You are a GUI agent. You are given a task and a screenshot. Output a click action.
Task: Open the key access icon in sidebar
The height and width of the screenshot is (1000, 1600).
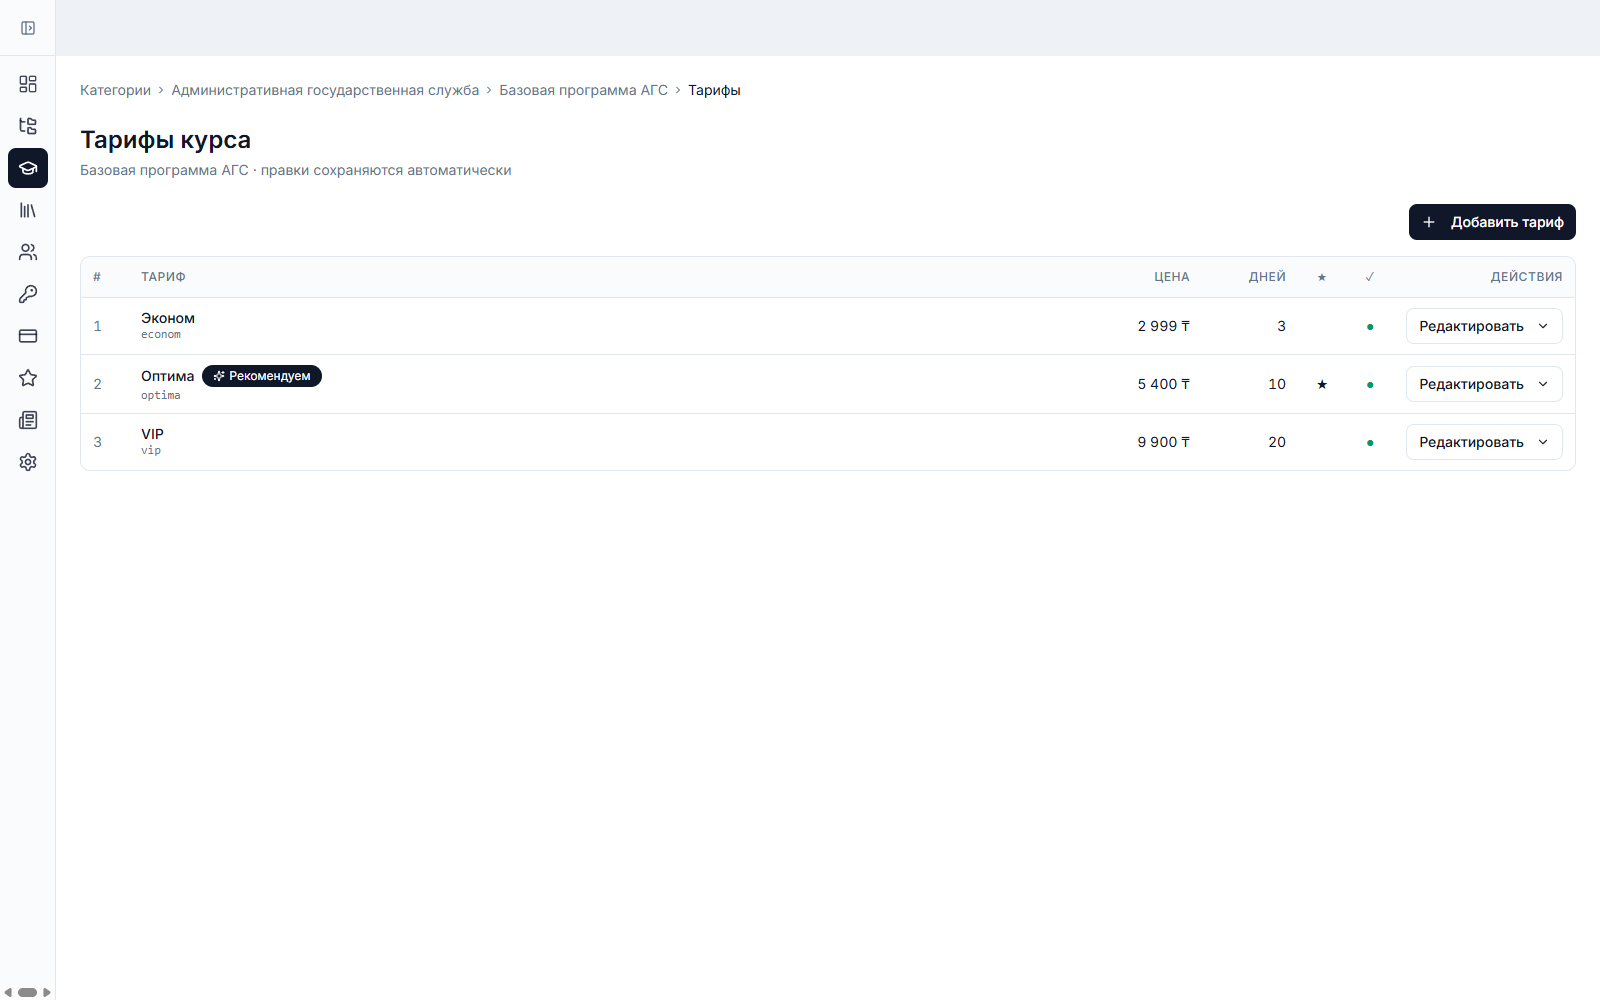tap(28, 294)
